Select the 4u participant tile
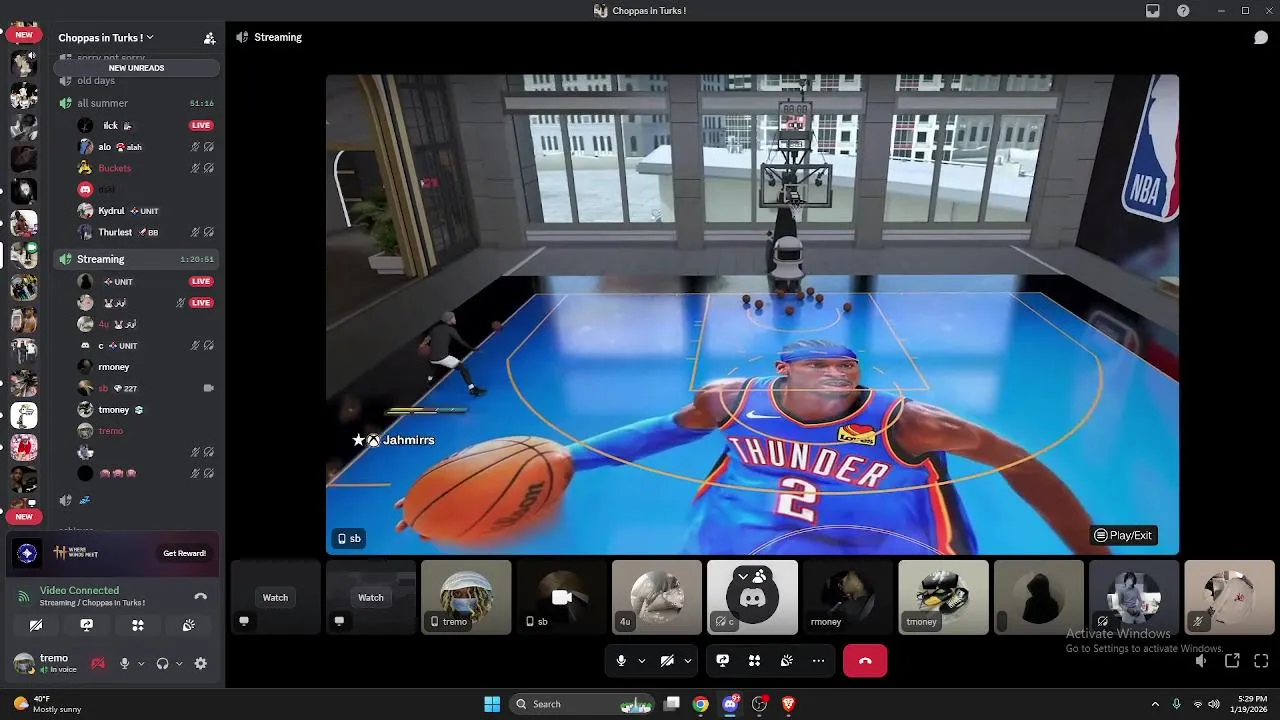This screenshot has width=1280, height=720. pos(657,597)
